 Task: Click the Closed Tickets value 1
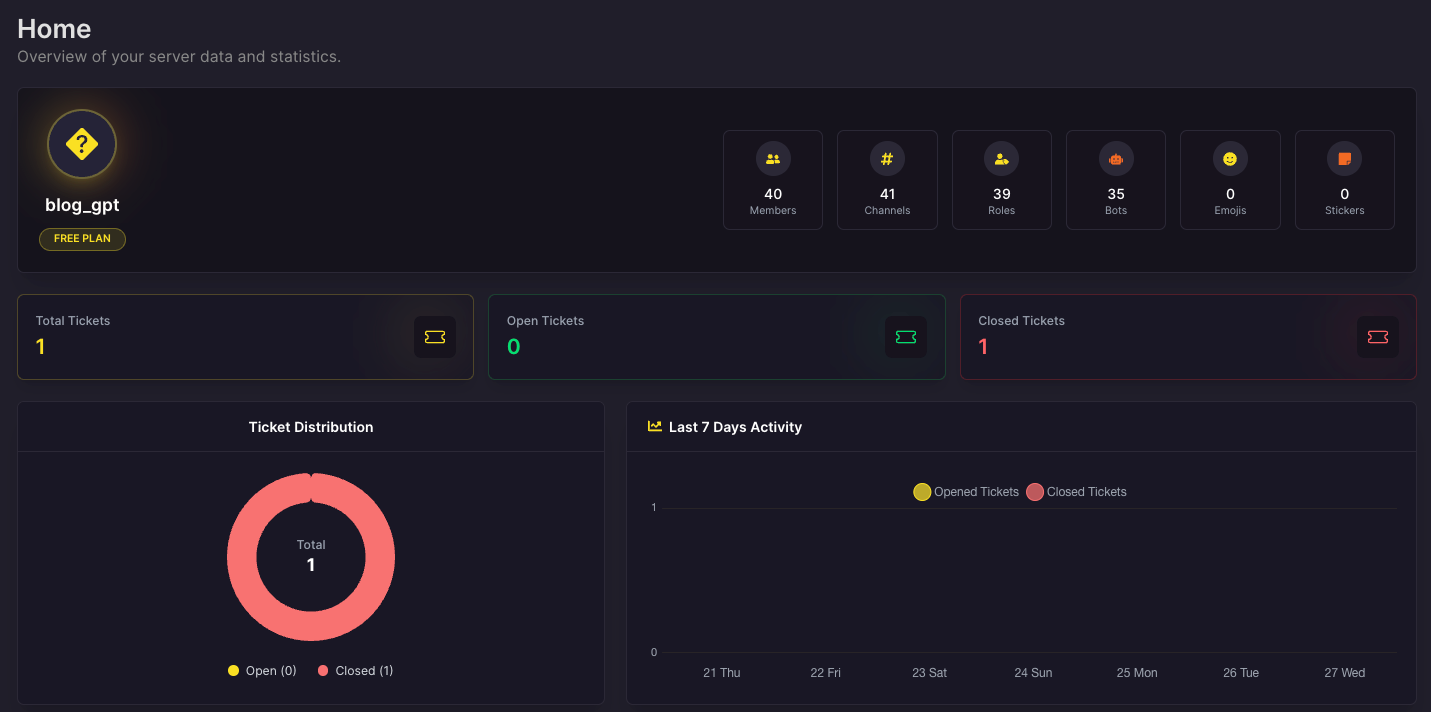pos(983,347)
